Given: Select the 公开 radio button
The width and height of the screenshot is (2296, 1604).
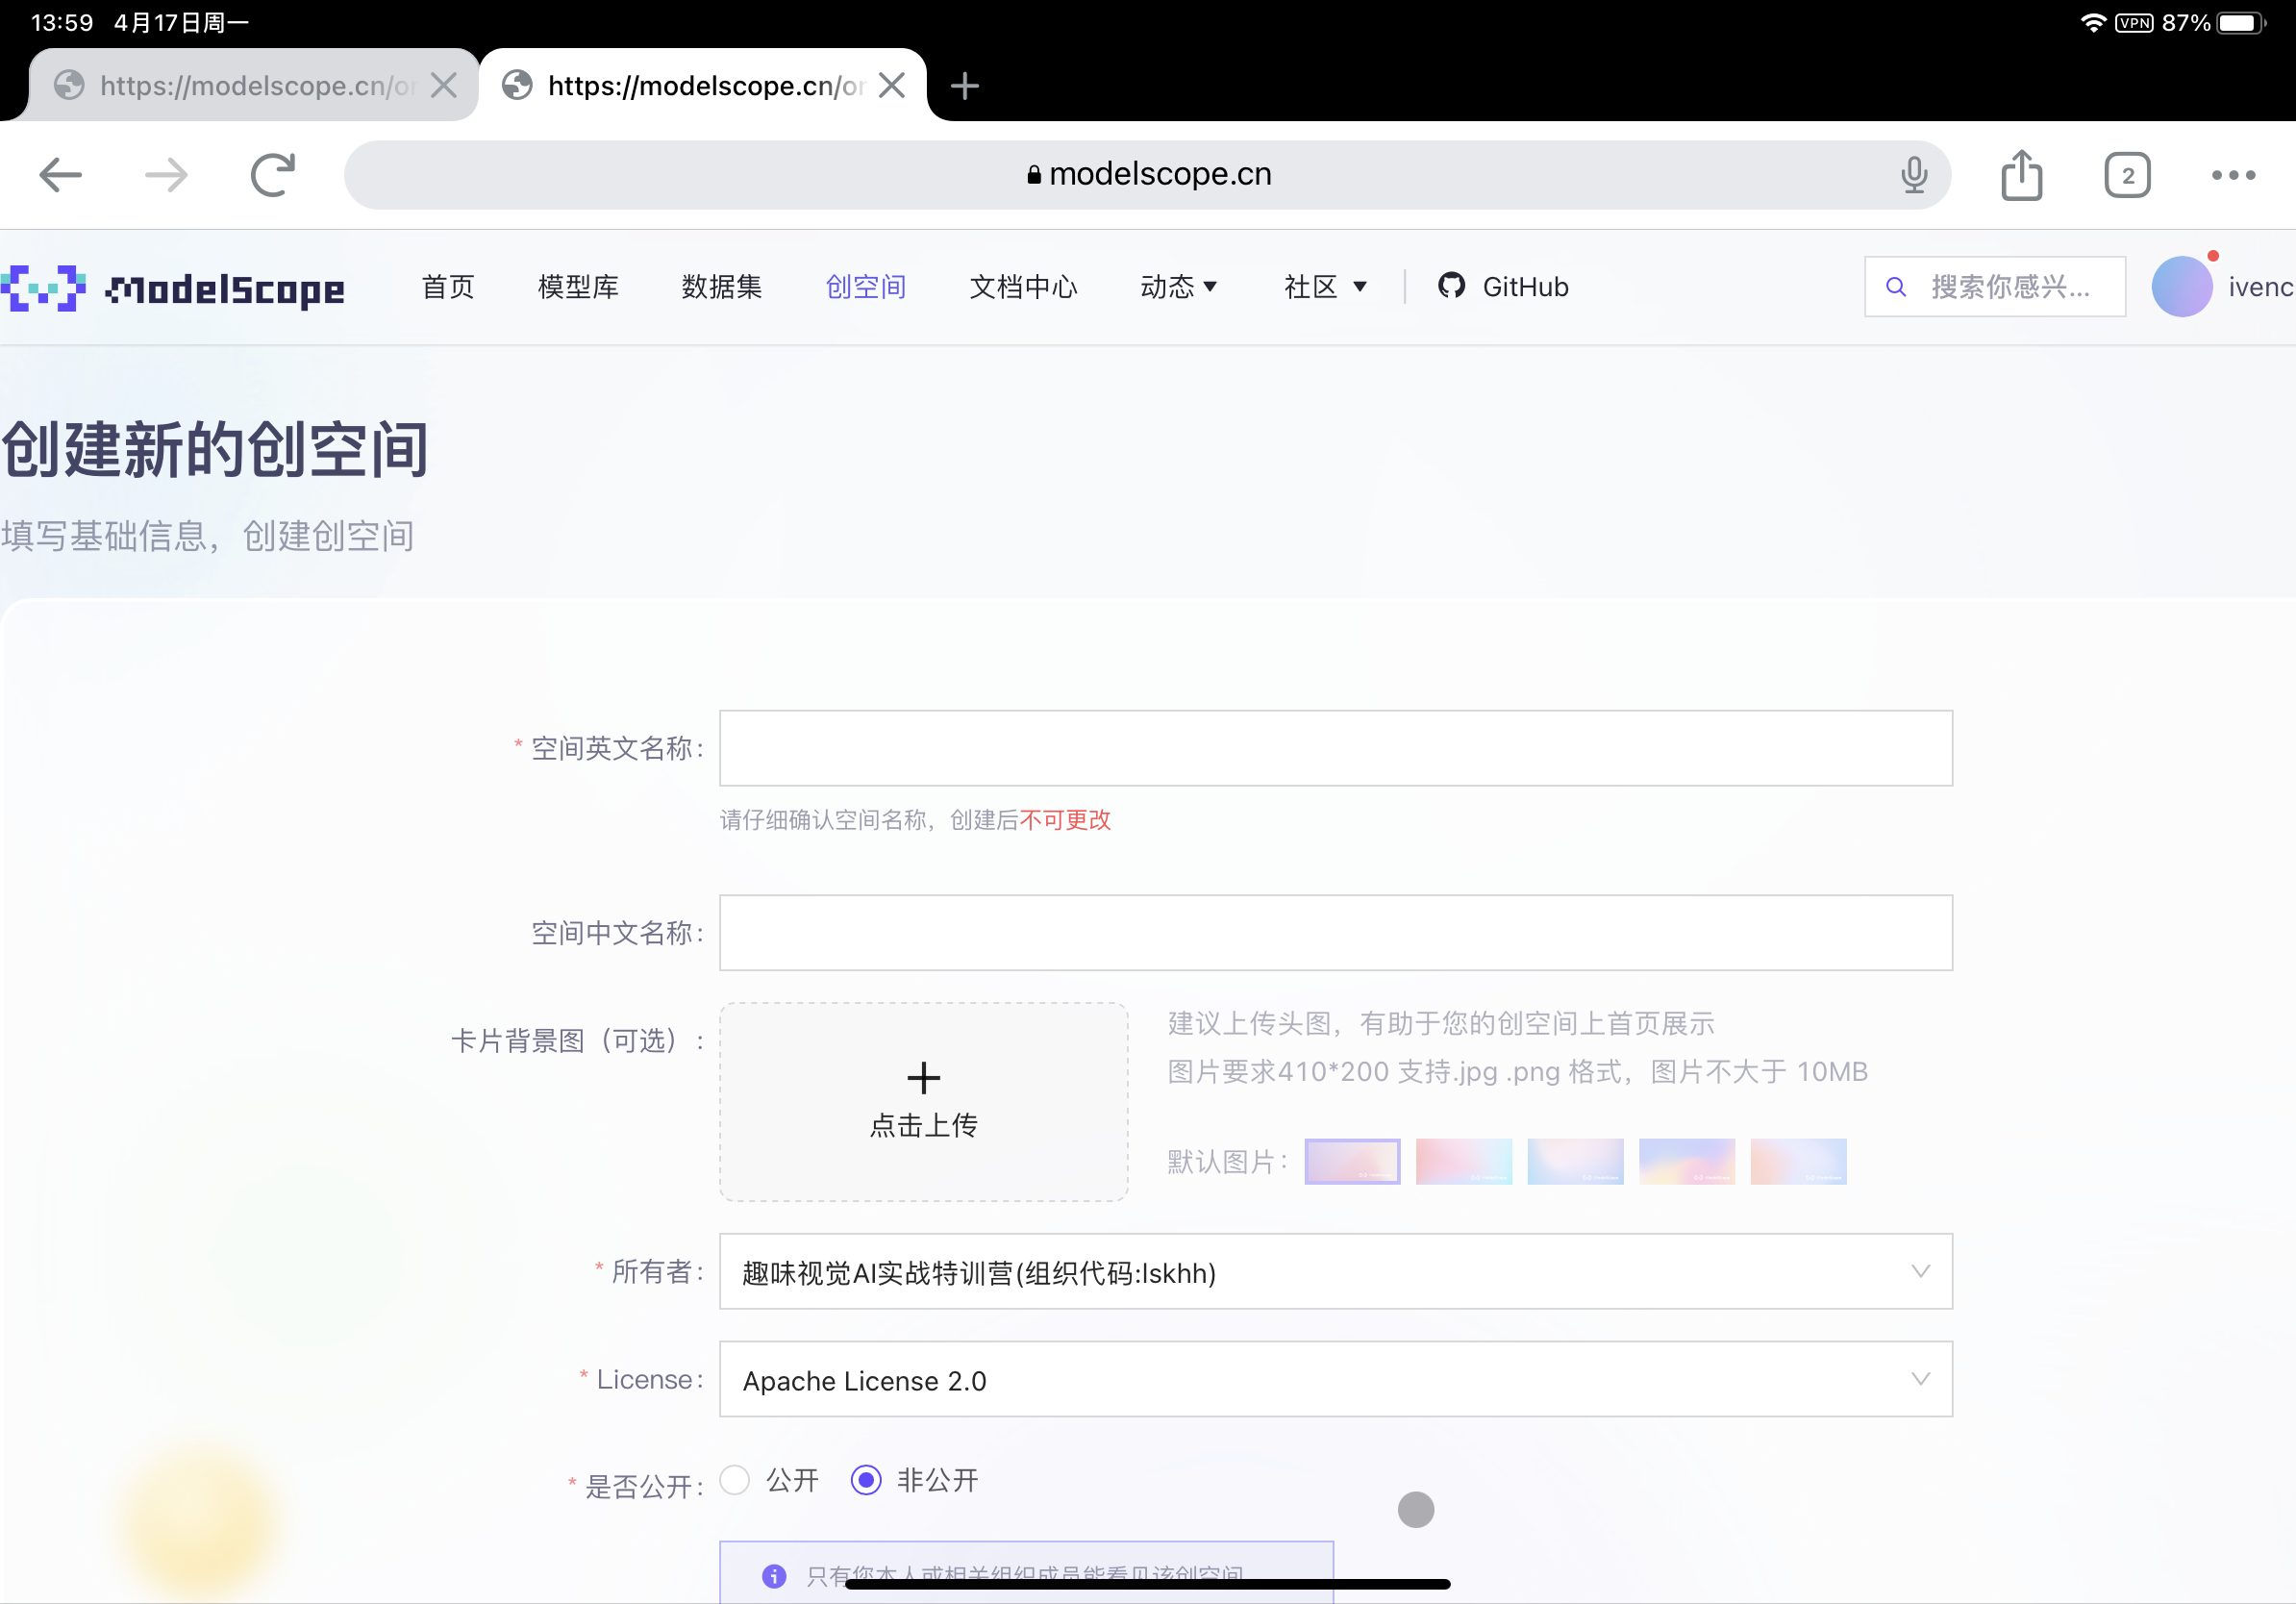Looking at the screenshot, I should [735, 1481].
